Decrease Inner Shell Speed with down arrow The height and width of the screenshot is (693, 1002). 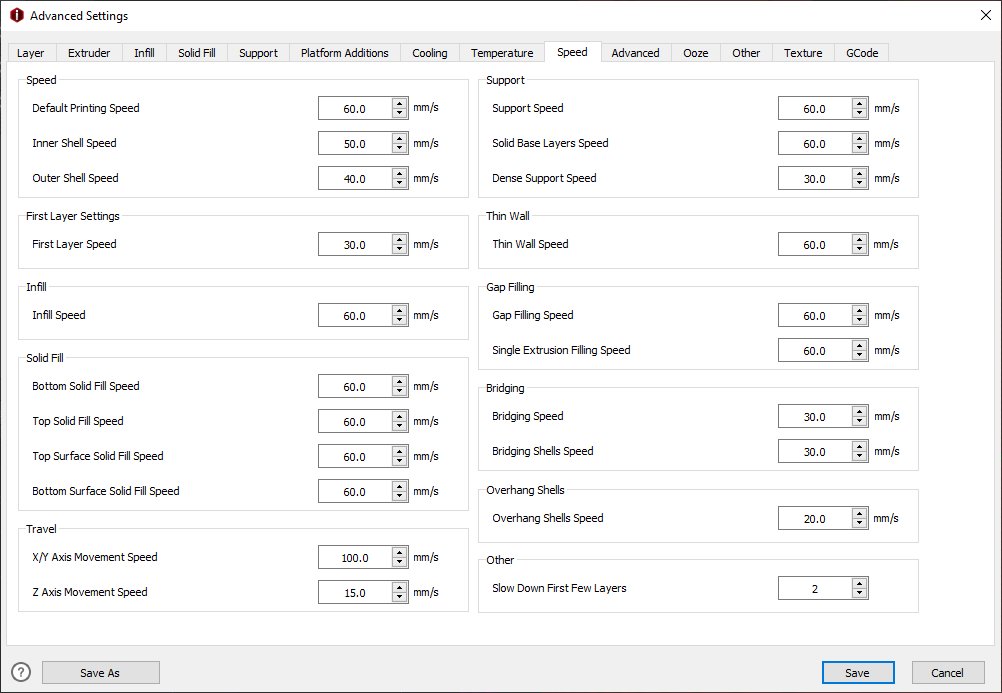point(400,149)
